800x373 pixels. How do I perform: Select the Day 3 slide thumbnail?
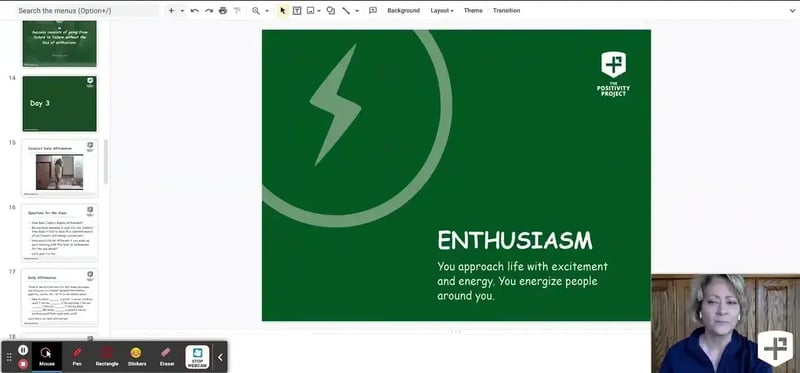click(59, 104)
